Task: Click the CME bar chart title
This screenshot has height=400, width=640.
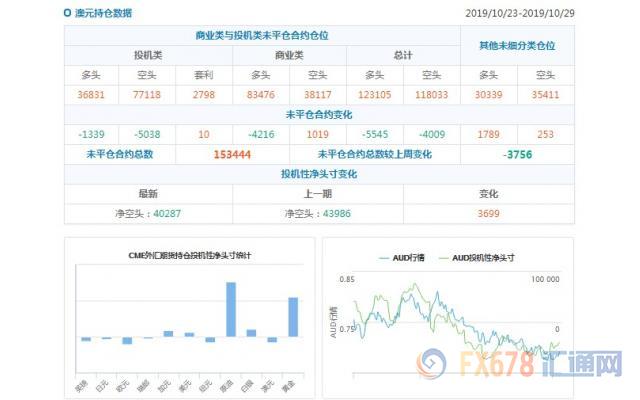Action: 189,256
